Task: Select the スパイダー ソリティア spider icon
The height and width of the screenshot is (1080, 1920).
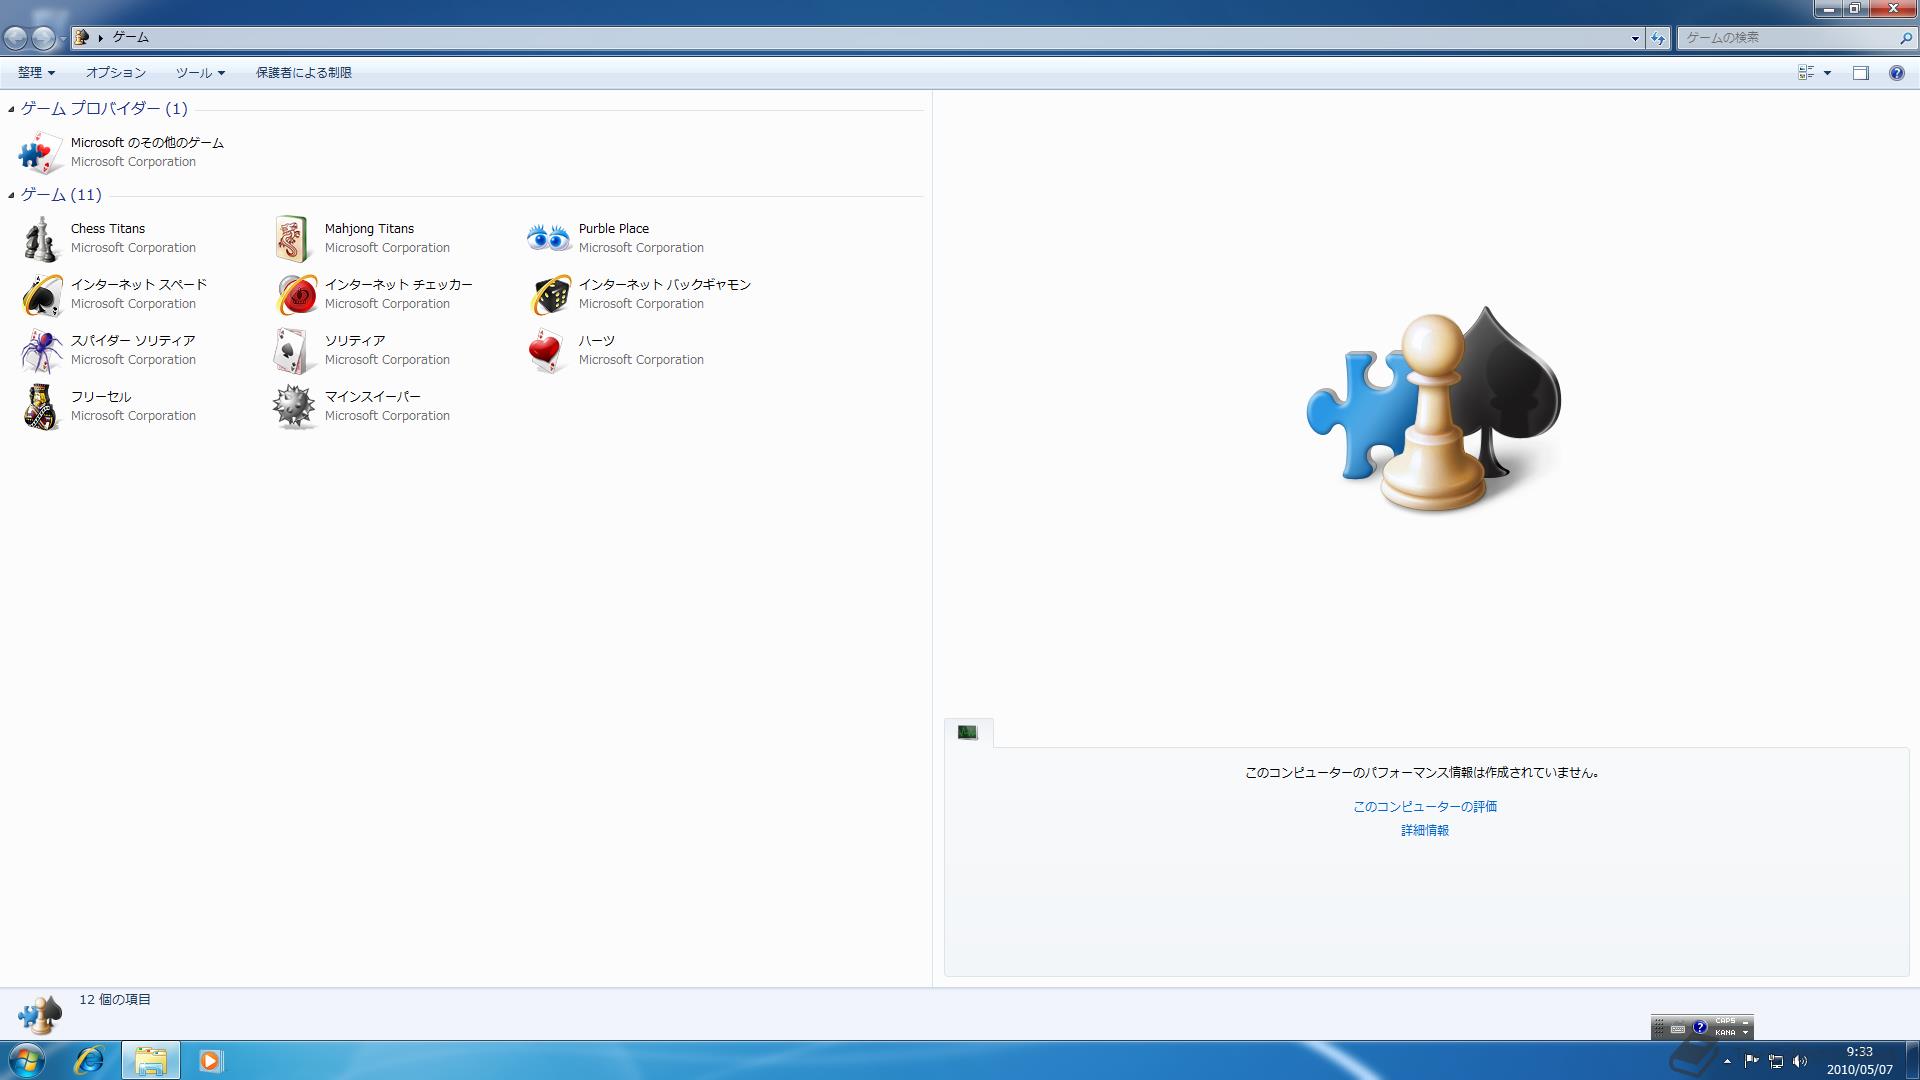Action: pos(41,351)
